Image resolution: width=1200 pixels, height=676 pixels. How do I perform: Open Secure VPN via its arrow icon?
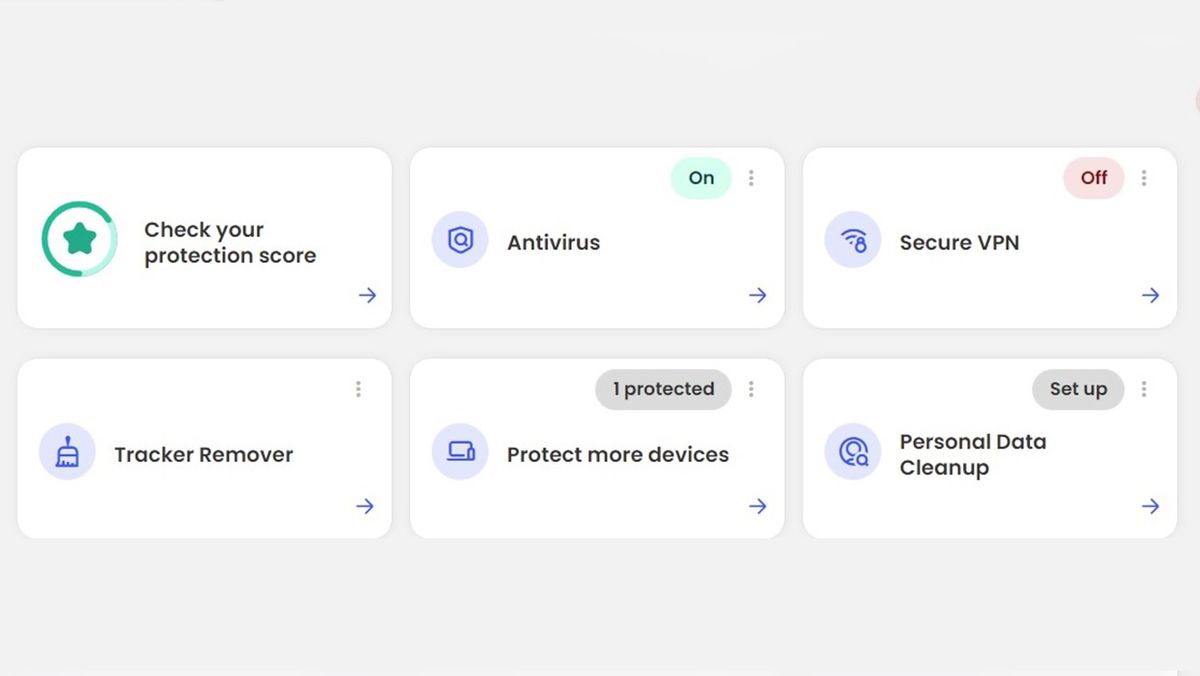click(1150, 295)
